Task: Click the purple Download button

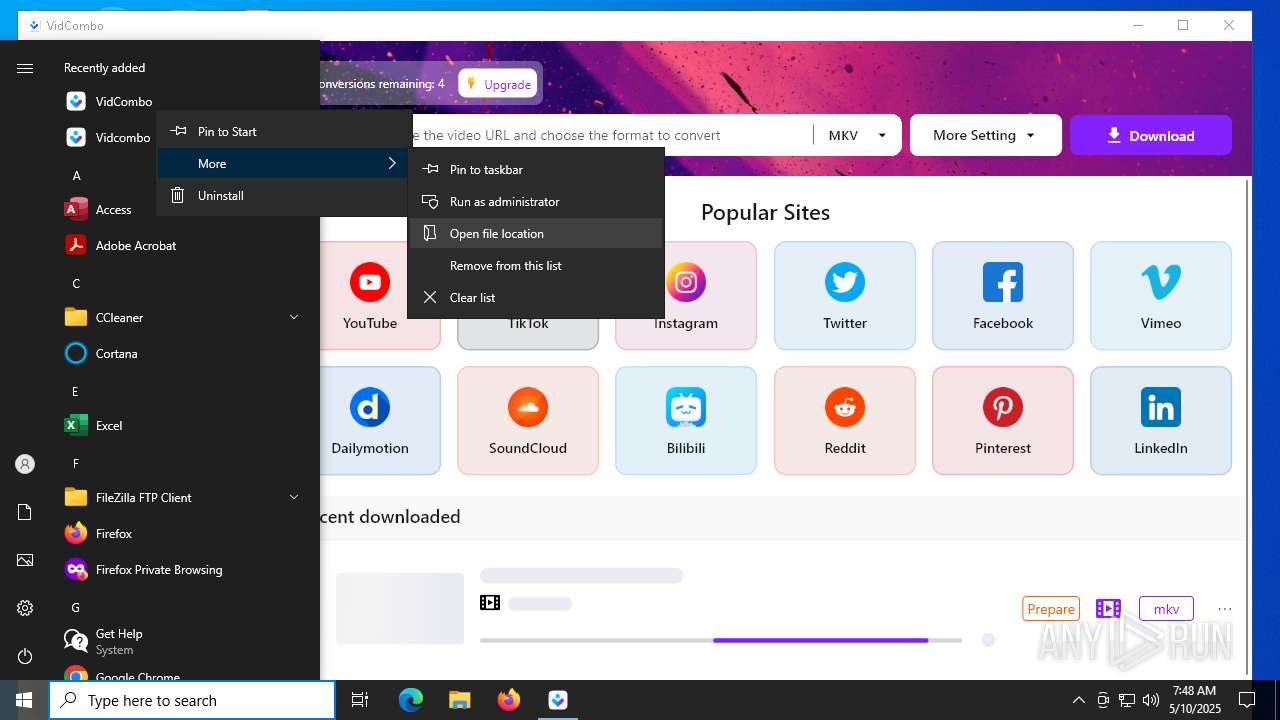Action: click(1151, 135)
